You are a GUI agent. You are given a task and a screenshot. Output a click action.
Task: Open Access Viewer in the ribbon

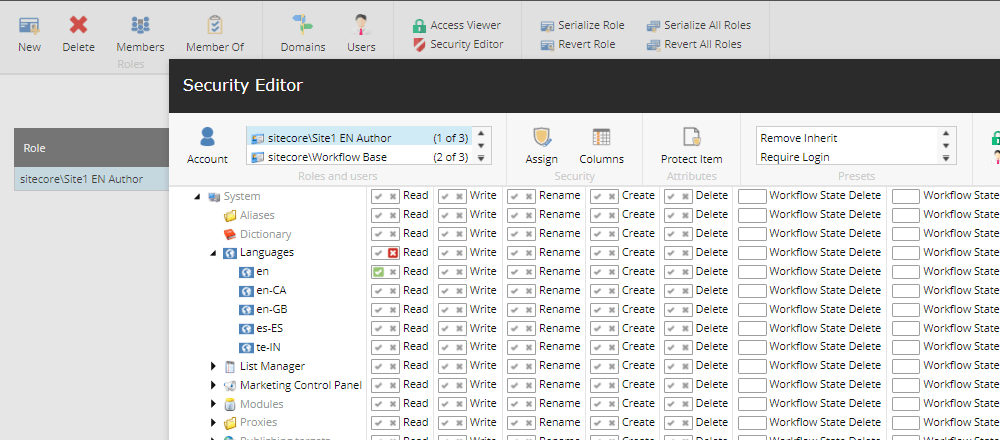457,26
